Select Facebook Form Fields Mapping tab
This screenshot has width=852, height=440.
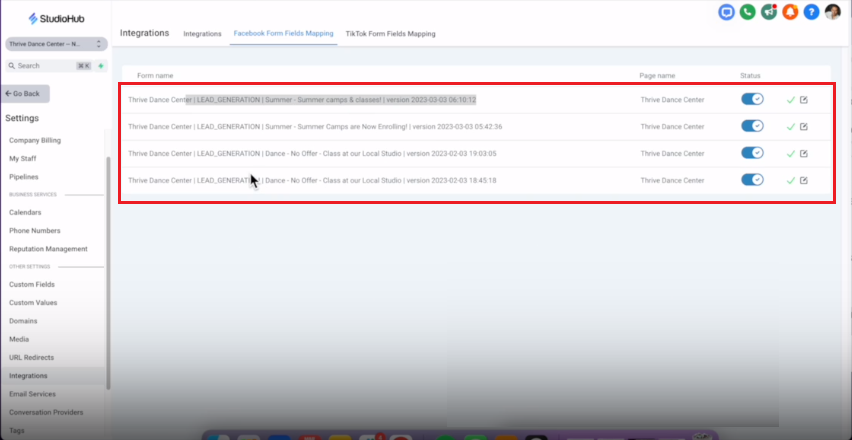283,33
